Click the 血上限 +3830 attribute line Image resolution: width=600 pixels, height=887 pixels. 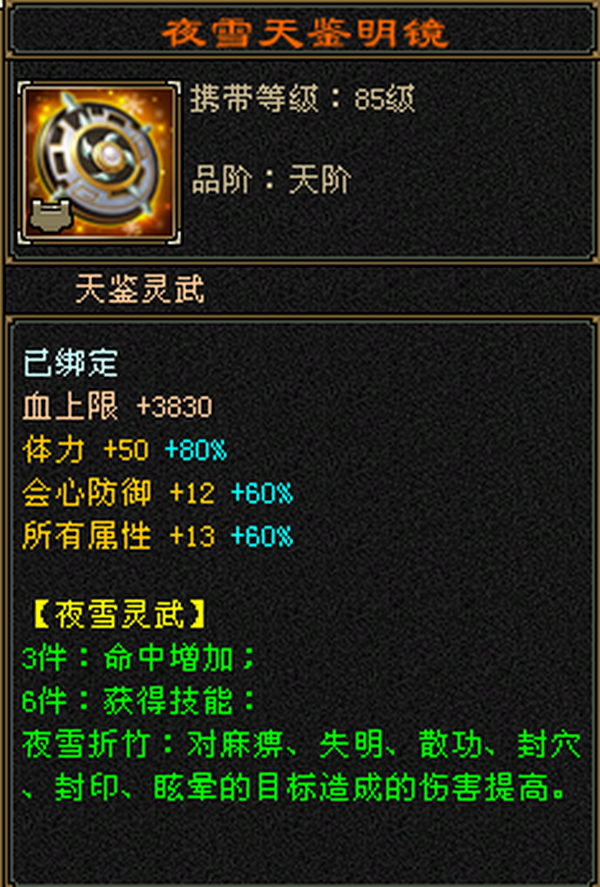(117, 406)
